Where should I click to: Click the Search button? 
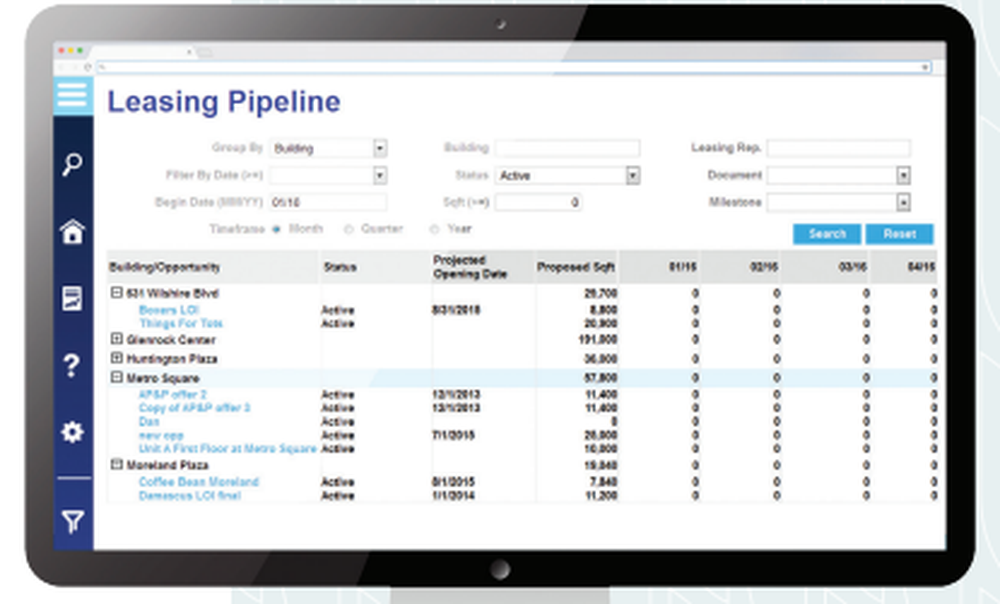coord(826,233)
